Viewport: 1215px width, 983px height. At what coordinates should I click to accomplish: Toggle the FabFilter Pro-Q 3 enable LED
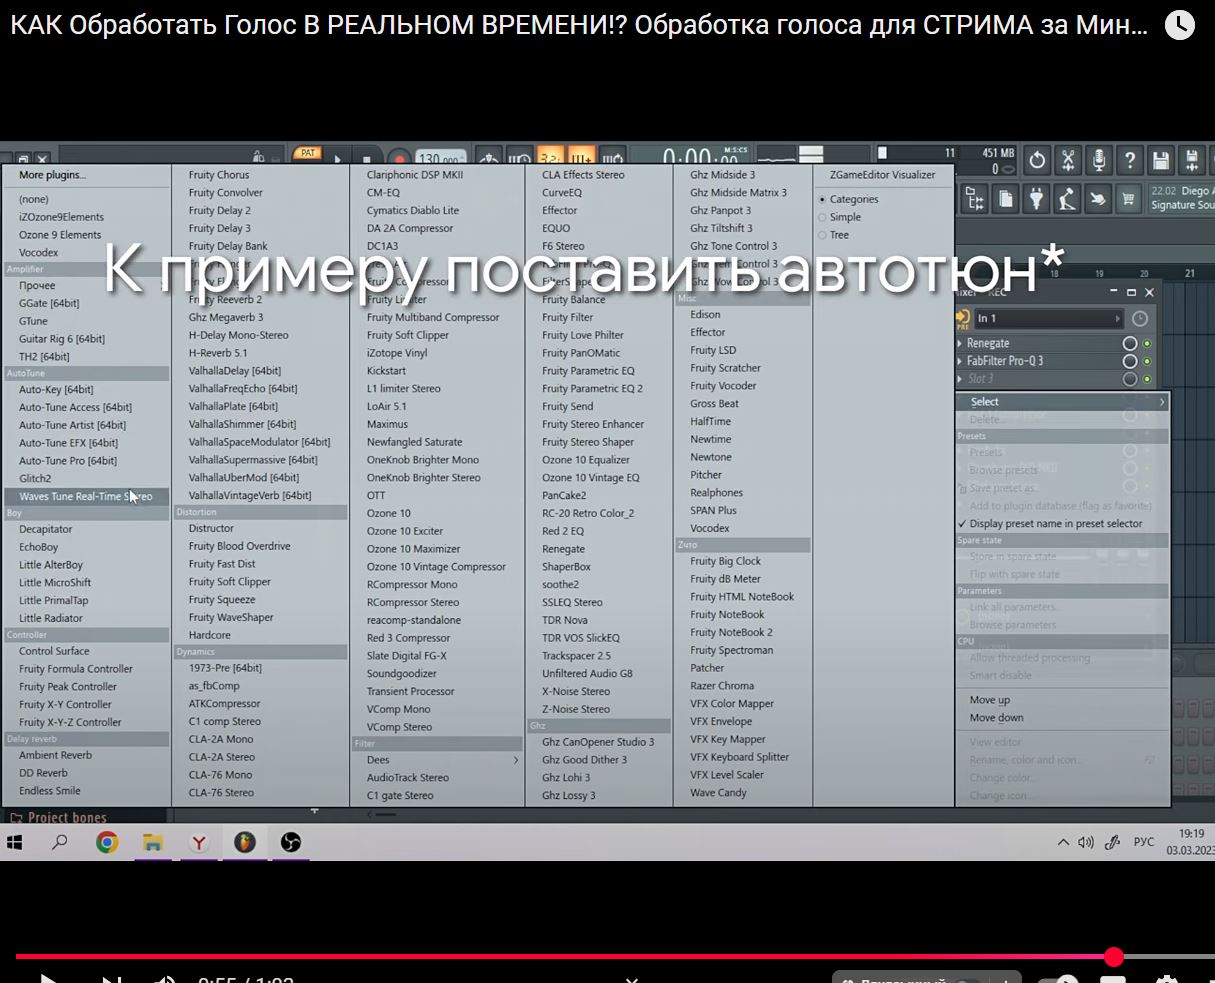(1147, 361)
